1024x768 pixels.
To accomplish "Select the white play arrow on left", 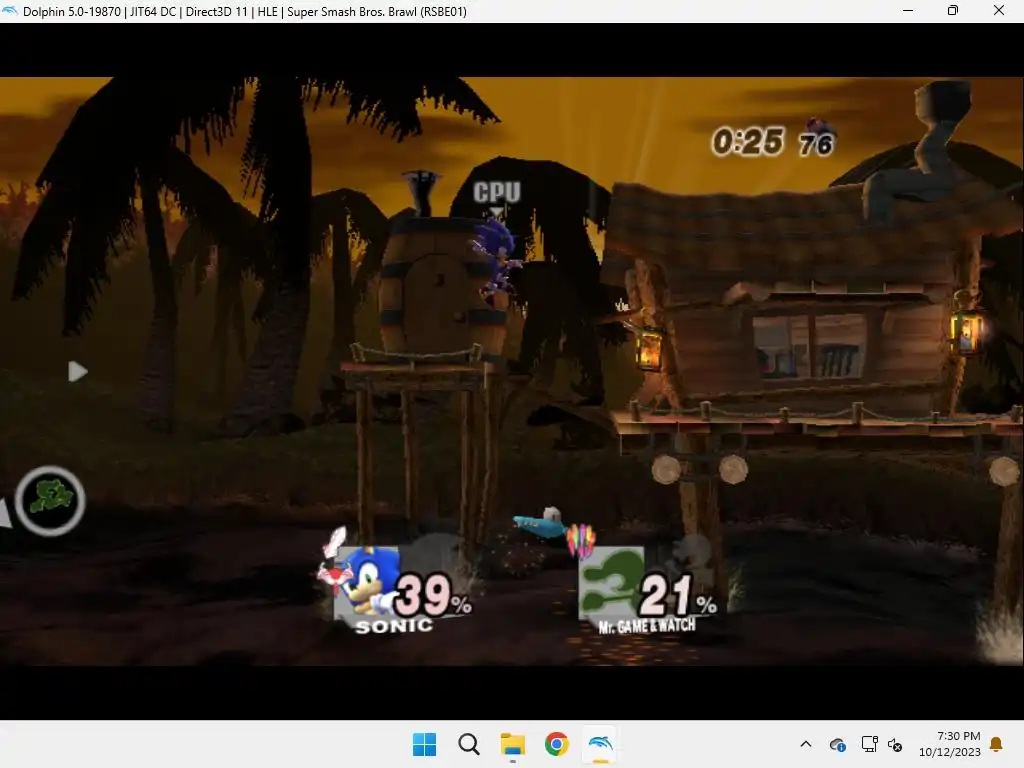I will (78, 372).
